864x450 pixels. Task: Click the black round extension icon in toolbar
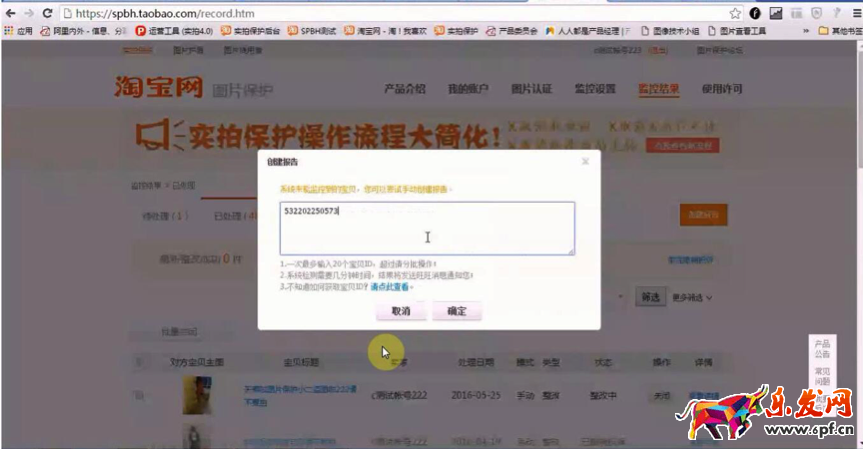[x=755, y=13]
